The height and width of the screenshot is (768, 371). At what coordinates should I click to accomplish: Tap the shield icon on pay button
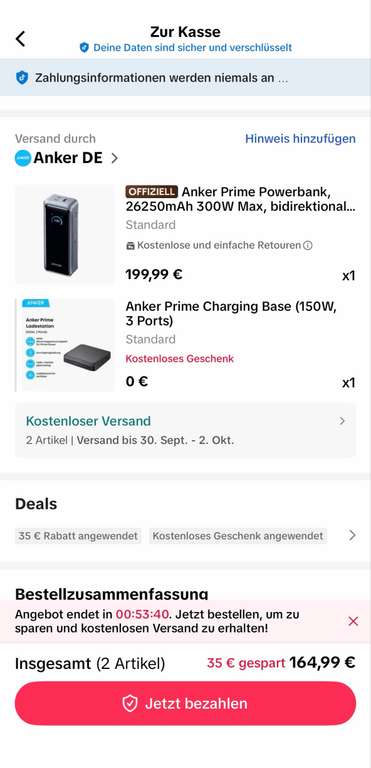tap(130, 703)
